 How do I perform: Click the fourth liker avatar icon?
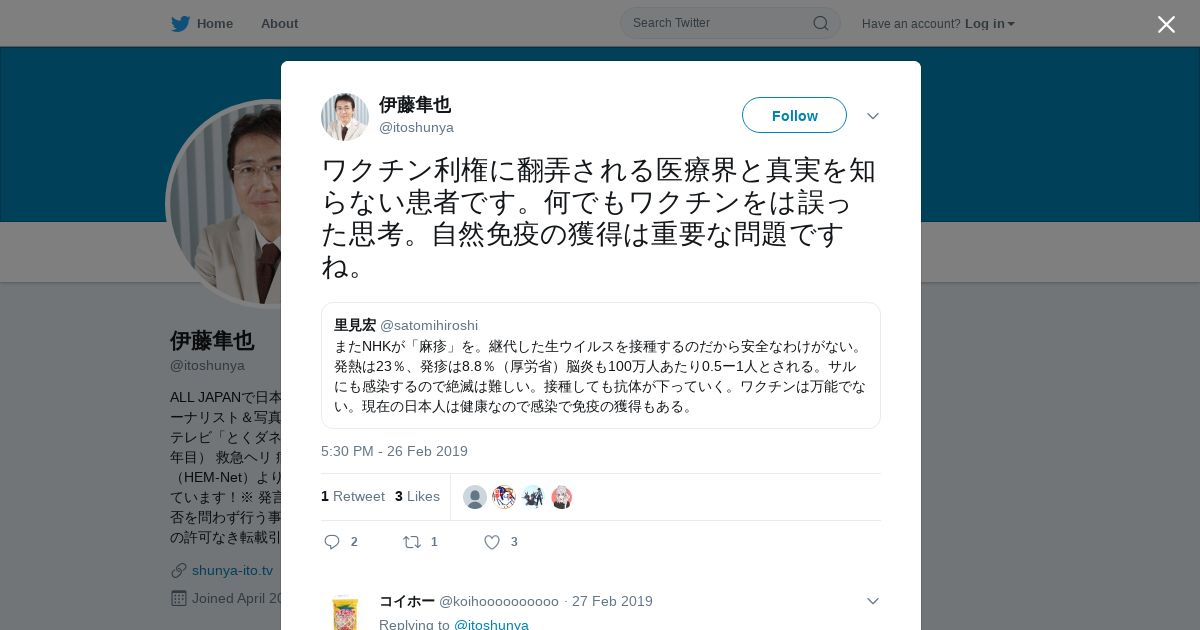click(562, 497)
